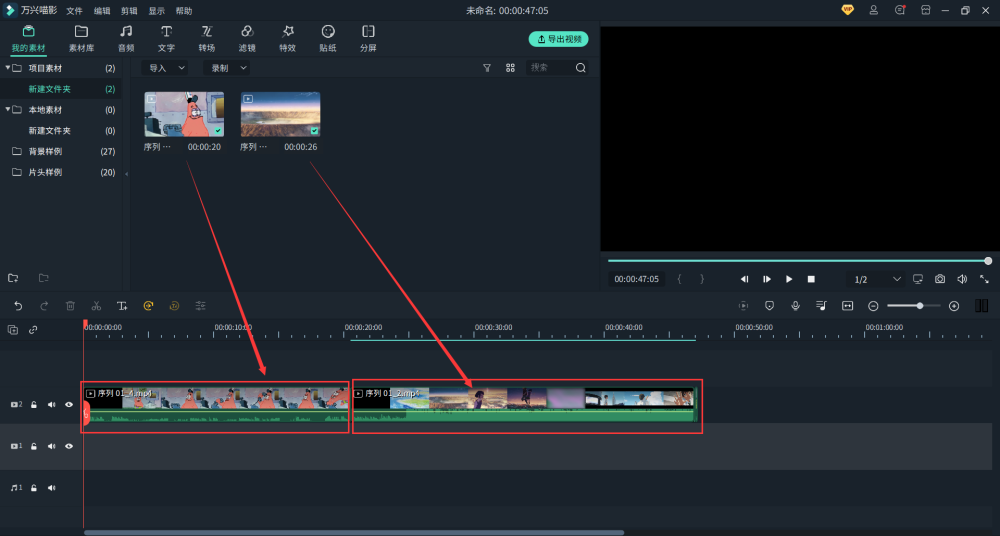Open the 录制 record dropdown

click(x=228, y=68)
